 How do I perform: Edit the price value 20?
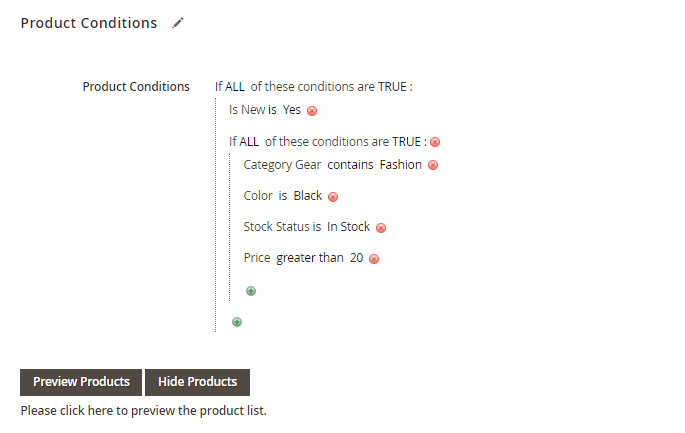click(x=356, y=258)
